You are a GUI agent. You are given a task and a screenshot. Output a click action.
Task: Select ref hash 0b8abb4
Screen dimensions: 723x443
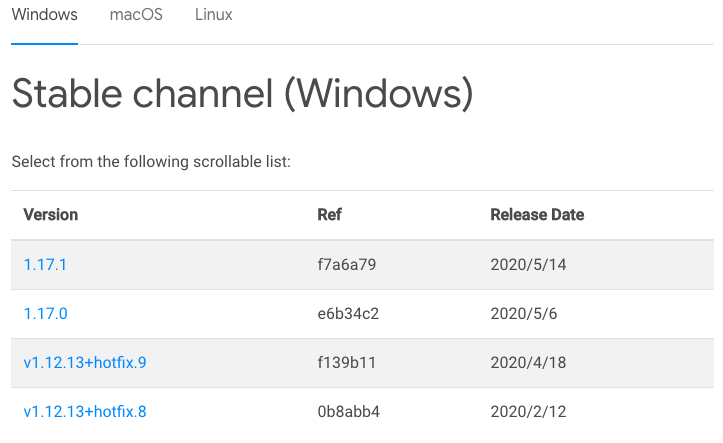coord(349,411)
